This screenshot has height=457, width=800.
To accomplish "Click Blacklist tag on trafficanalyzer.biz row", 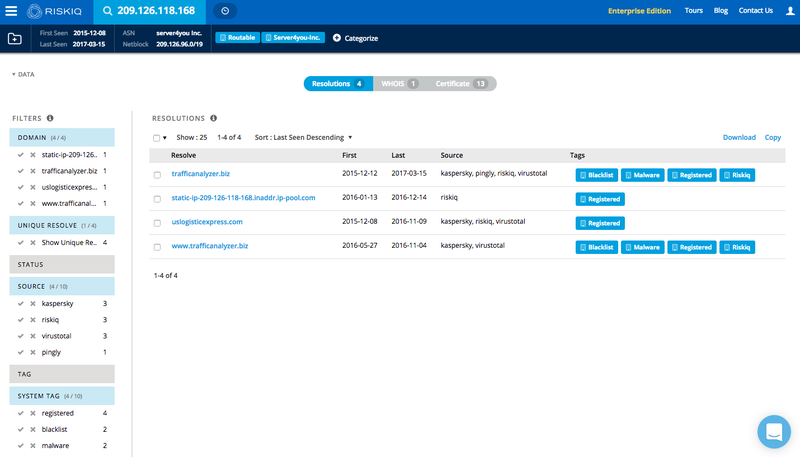I will point(597,175).
